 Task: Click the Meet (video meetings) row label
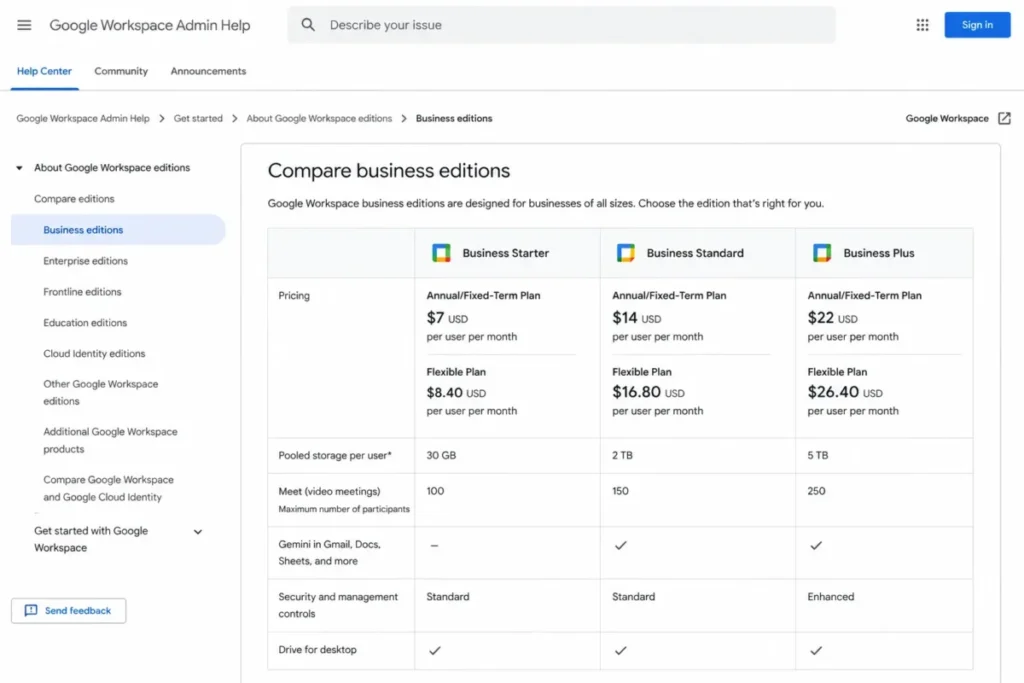[x=329, y=491]
